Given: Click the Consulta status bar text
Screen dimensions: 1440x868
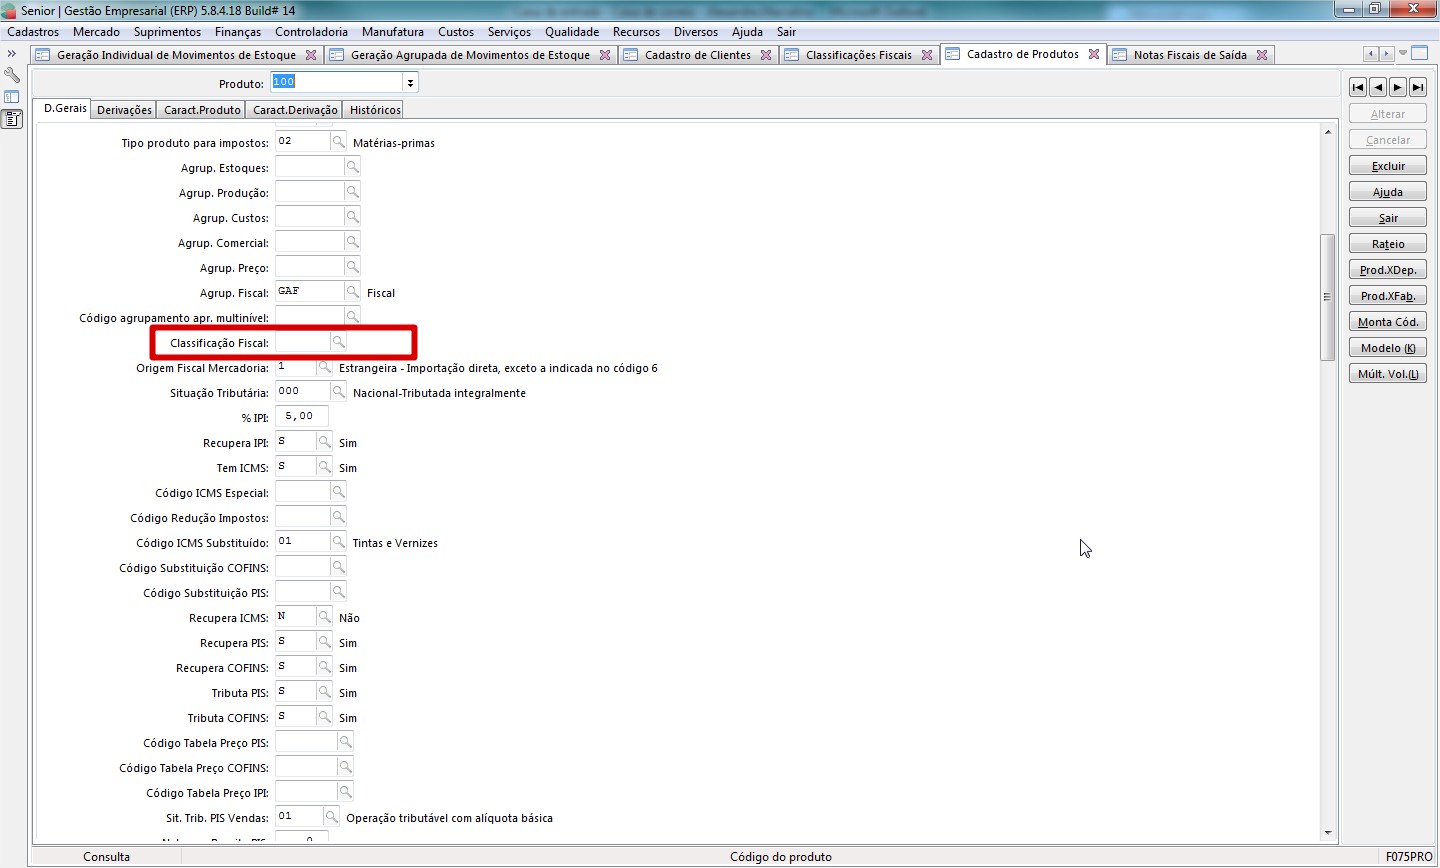Looking at the screenshot, I should click(107, 857).
